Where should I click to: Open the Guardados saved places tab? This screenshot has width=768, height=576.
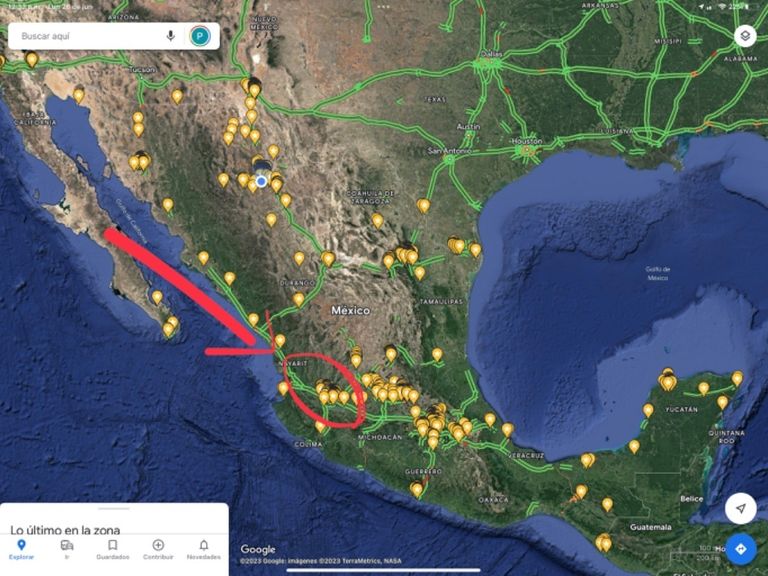(113, 550)
